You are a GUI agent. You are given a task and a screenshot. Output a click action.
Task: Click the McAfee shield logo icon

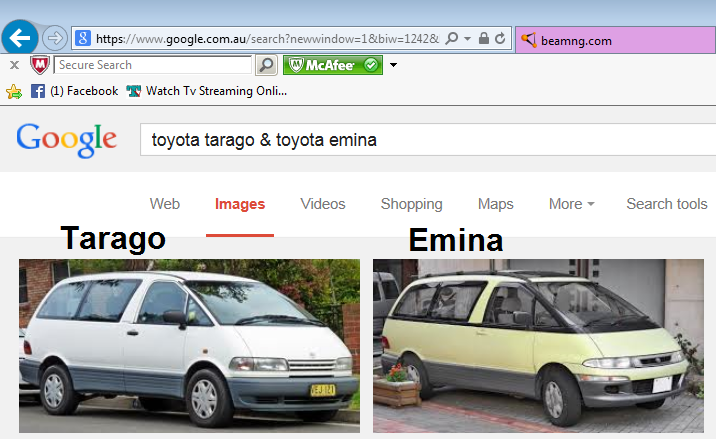pyautogui.click(x=40, y=65)
